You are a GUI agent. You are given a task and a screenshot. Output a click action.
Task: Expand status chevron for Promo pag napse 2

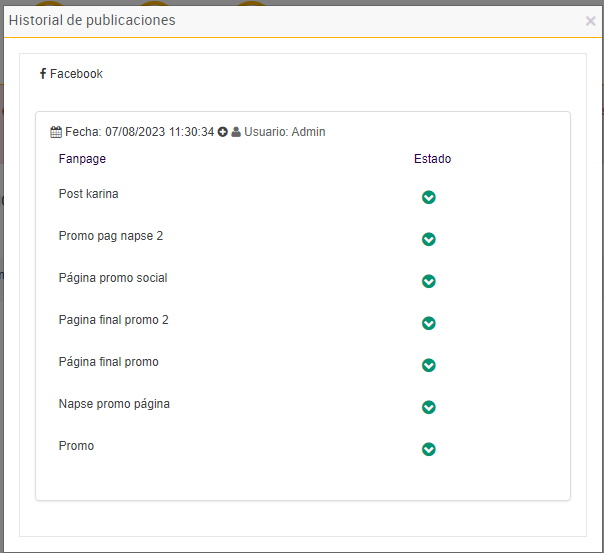(x=429, y=239)
